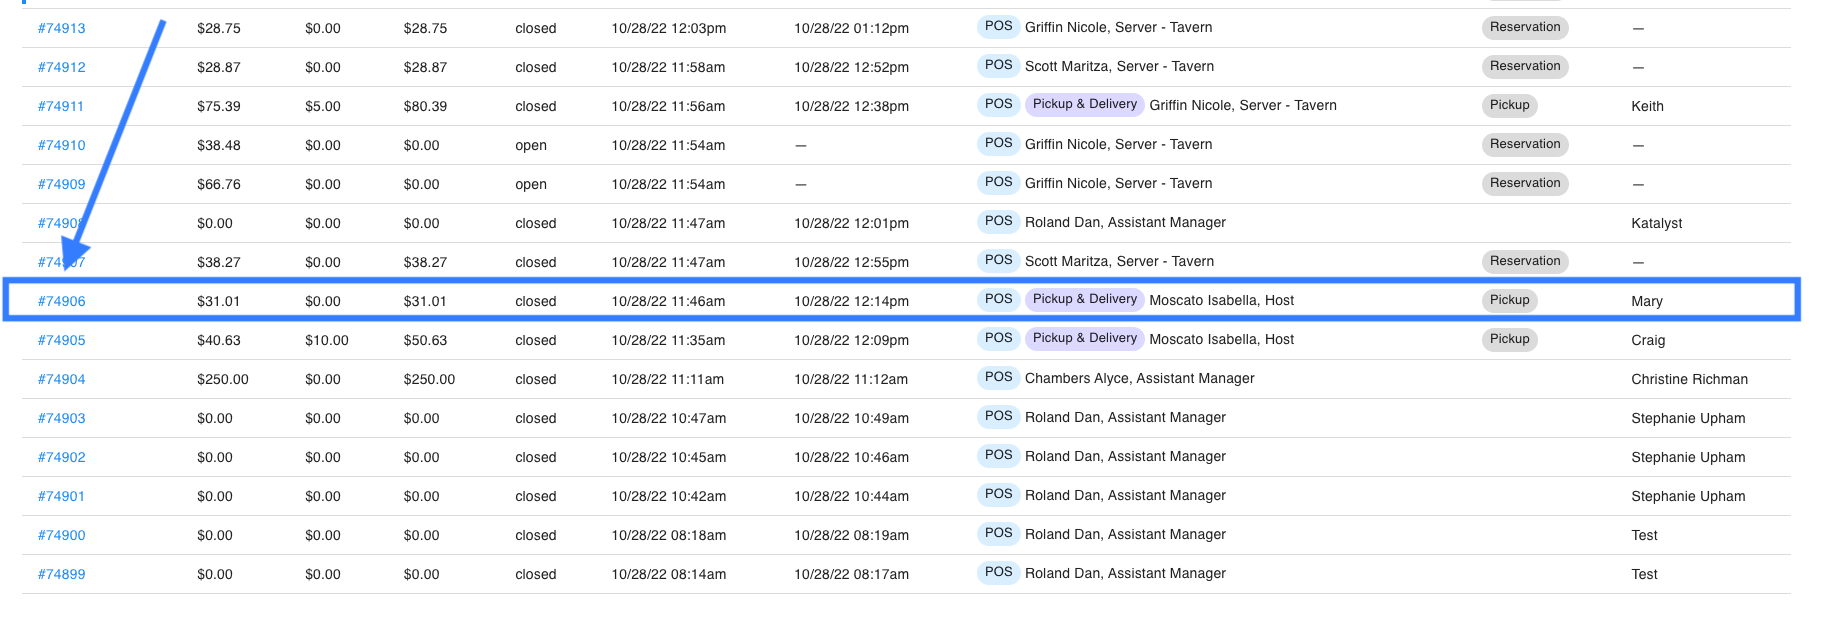This screenshot has width=1821, height=623.
Task: Open order #74905 link
Action: tap(61, 340)
